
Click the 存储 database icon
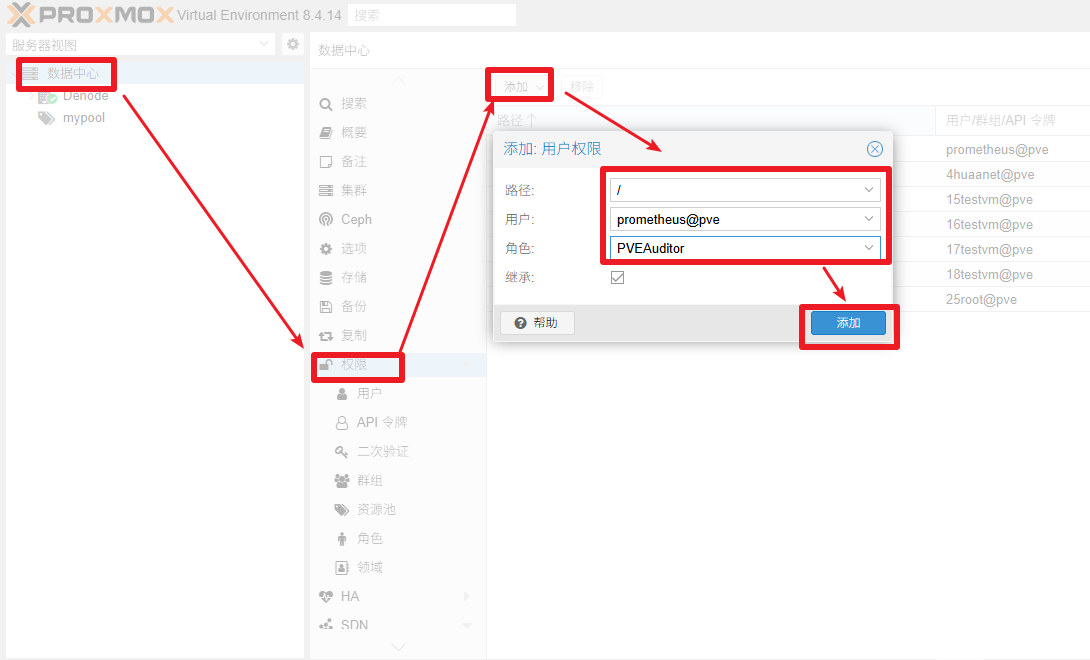tap(326, 277)
